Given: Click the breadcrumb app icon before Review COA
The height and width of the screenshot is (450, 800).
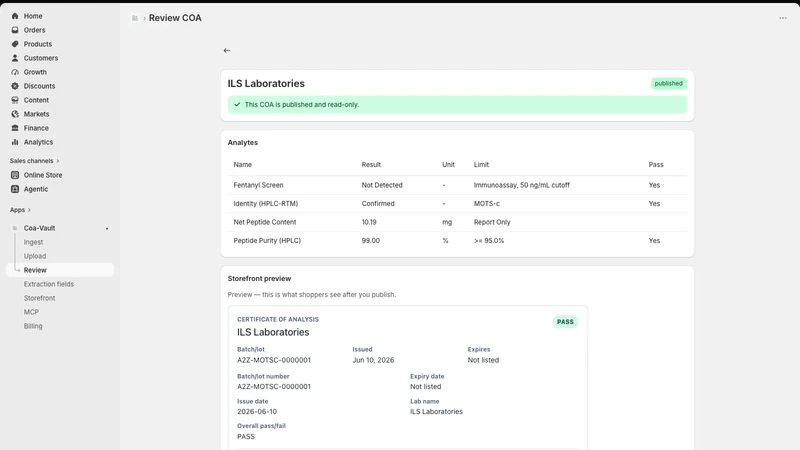Looking at the screenshot, I should click(x=135, y=18).
